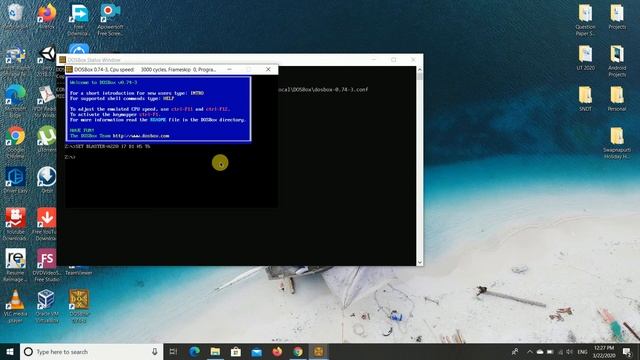This screenshot has height=360, width=640.
Task: Open the Driver Easy desktop shortcut
Action: click(16, 180)
